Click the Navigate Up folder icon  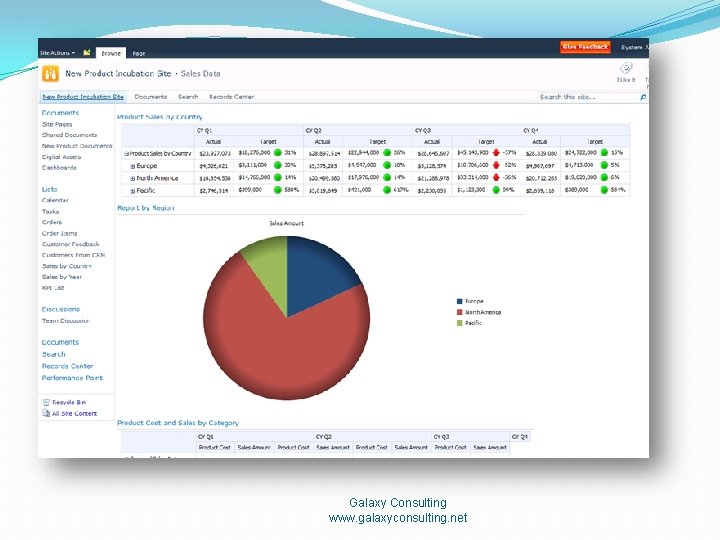click(x=86, y=52)
